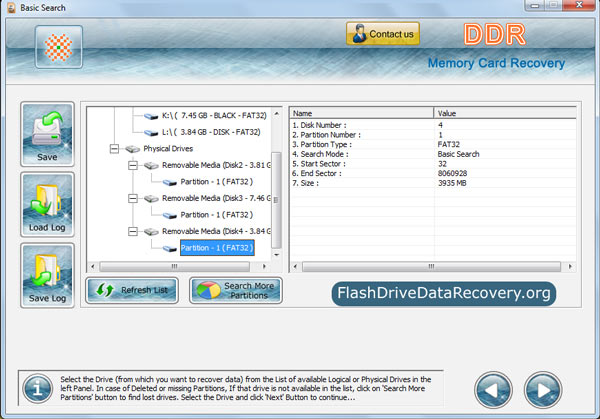Click the value 'Basic Search'
Viewport: 600px width, 419px height.
(458, 154)
